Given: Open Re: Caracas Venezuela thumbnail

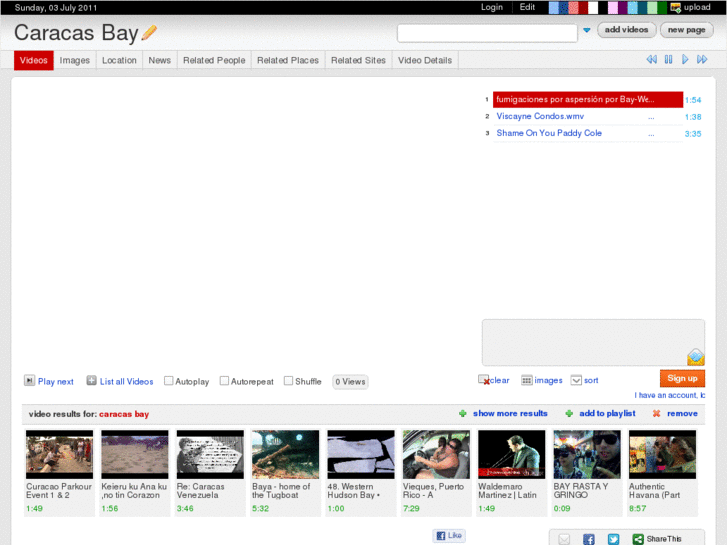Looking at the screenshot, I should click(210, 454).
